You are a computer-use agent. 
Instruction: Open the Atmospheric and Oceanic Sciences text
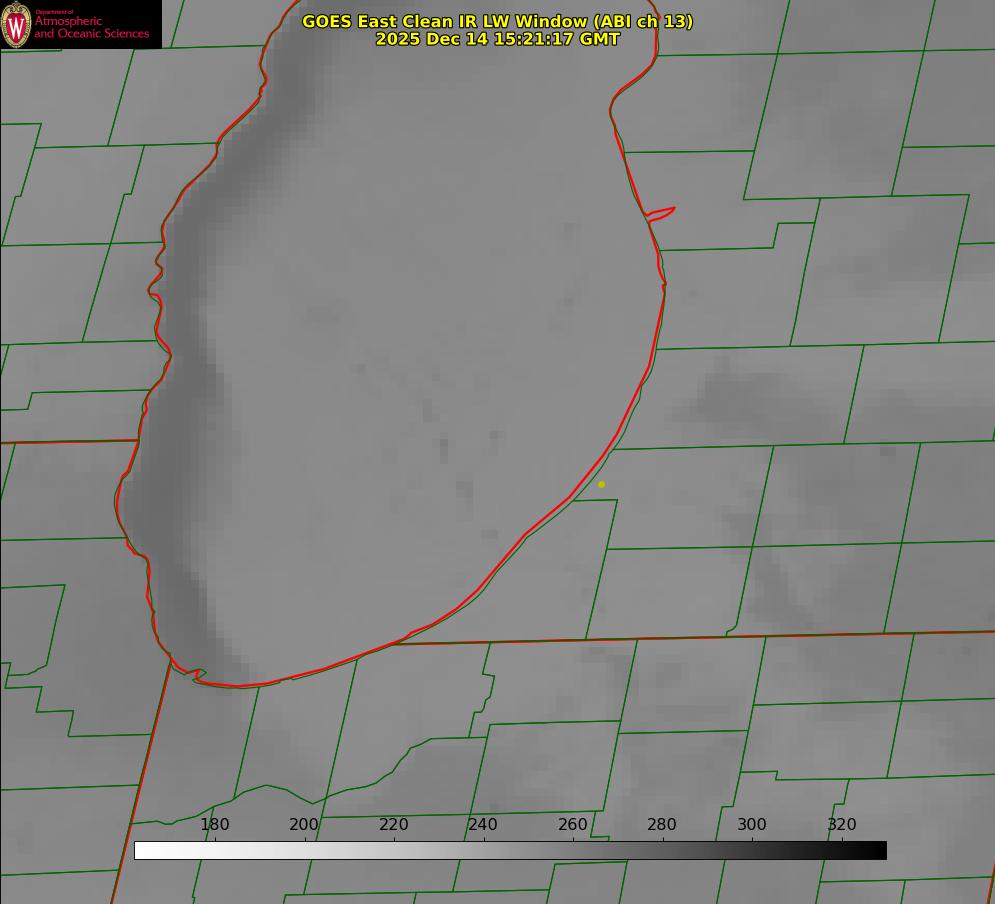click(91, 28)
